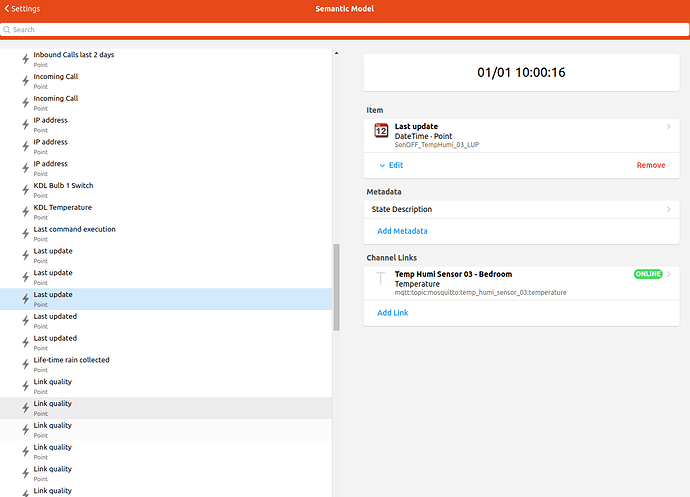Open State Description metadata chevron
The width and height of the screenshot is (690, 497).
668,209
